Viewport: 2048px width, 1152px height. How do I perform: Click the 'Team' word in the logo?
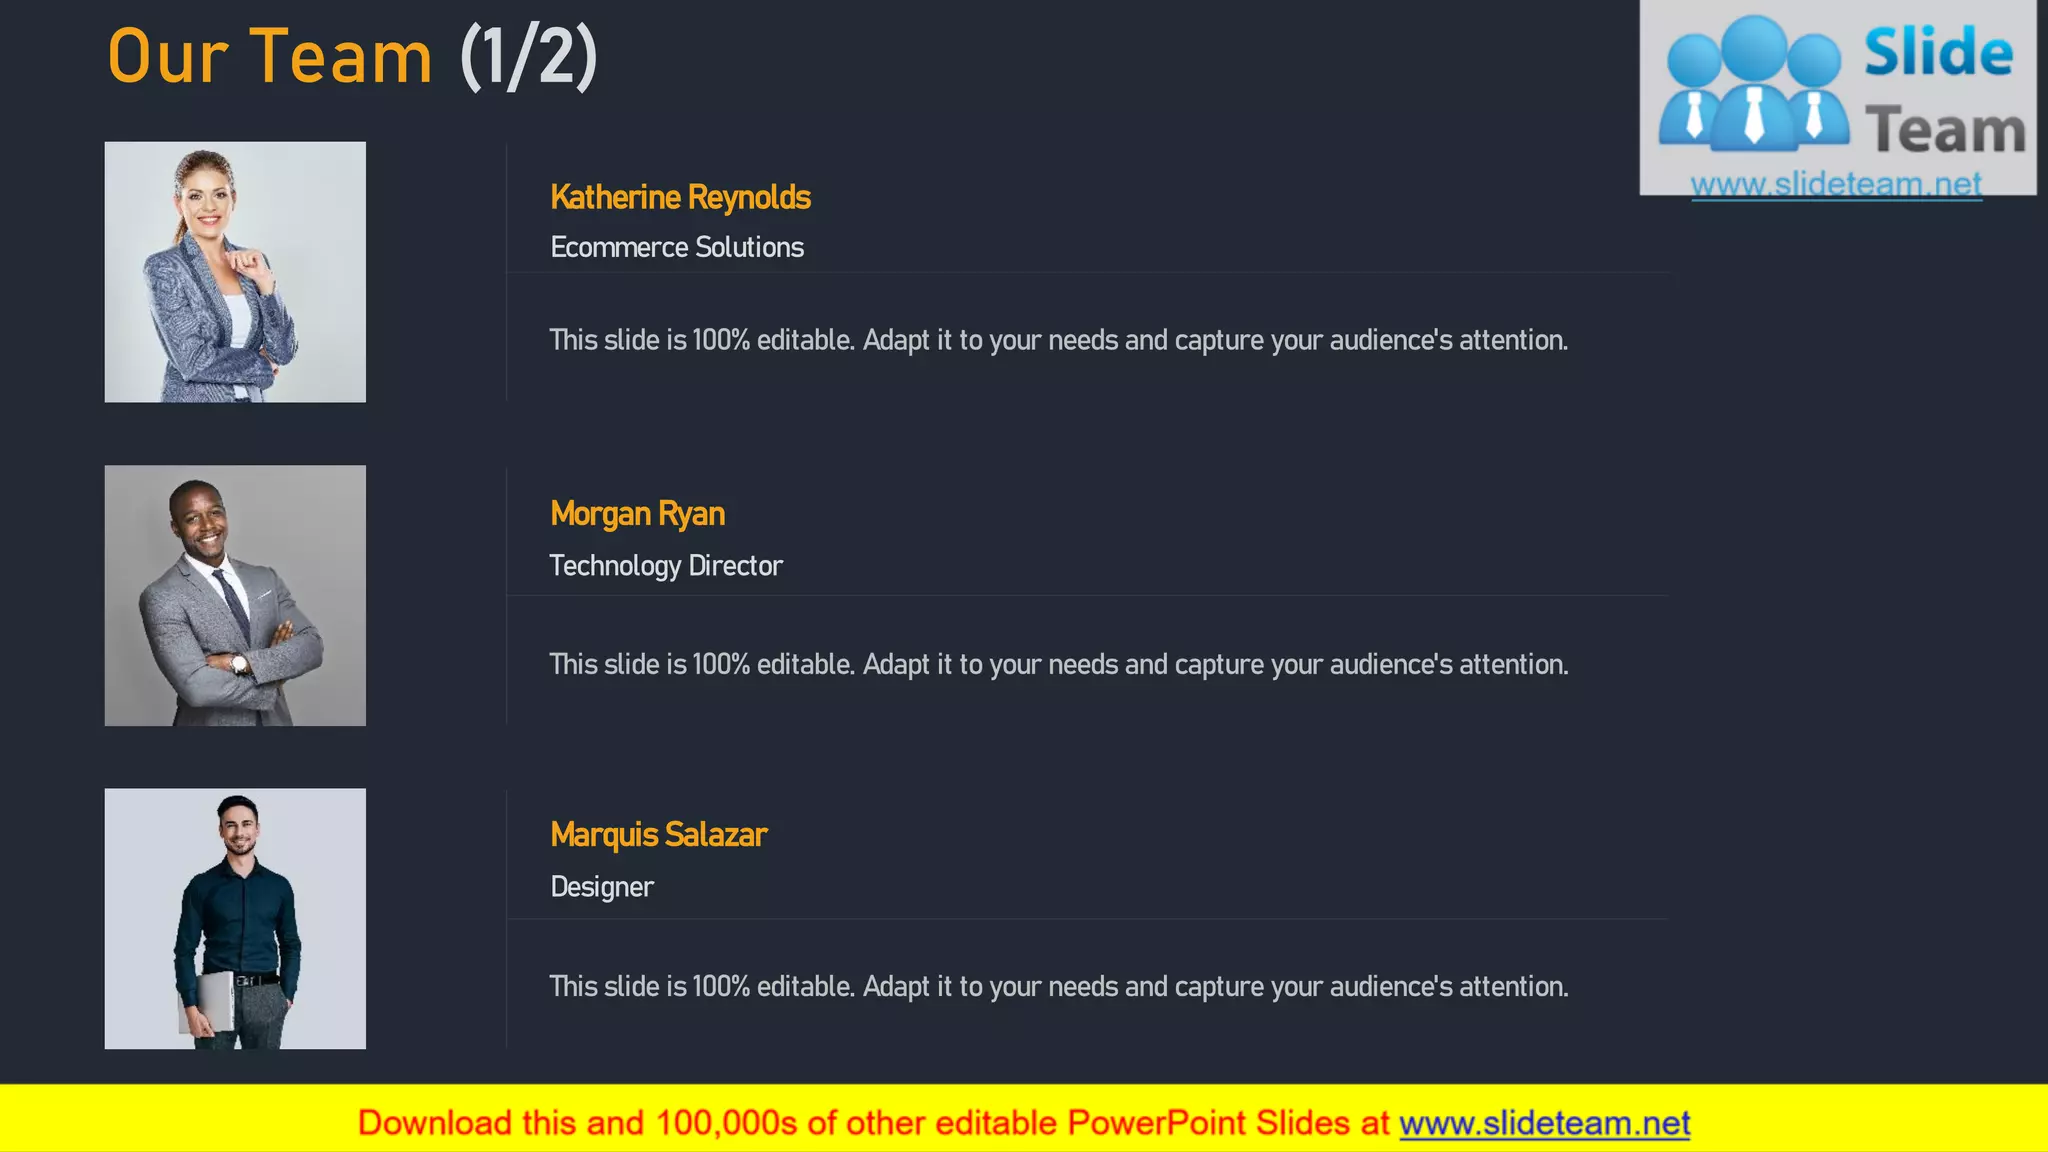(x=1945, y=131)
